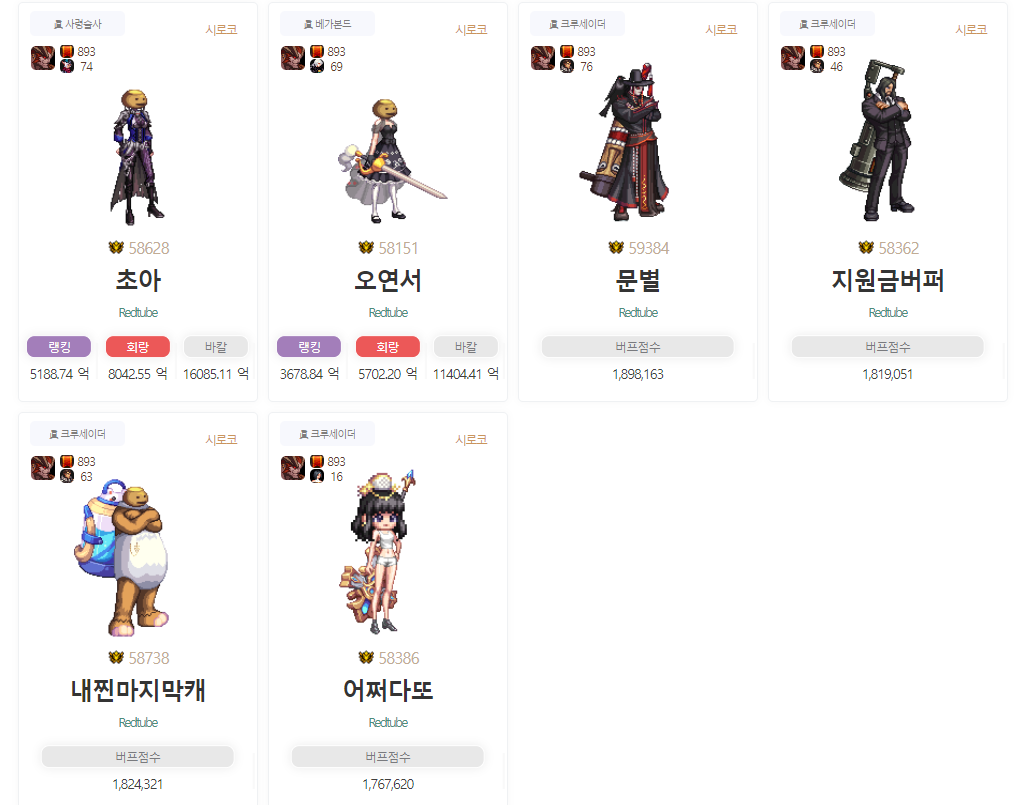Click the 초아 character avatar sprite

(138, 157)
